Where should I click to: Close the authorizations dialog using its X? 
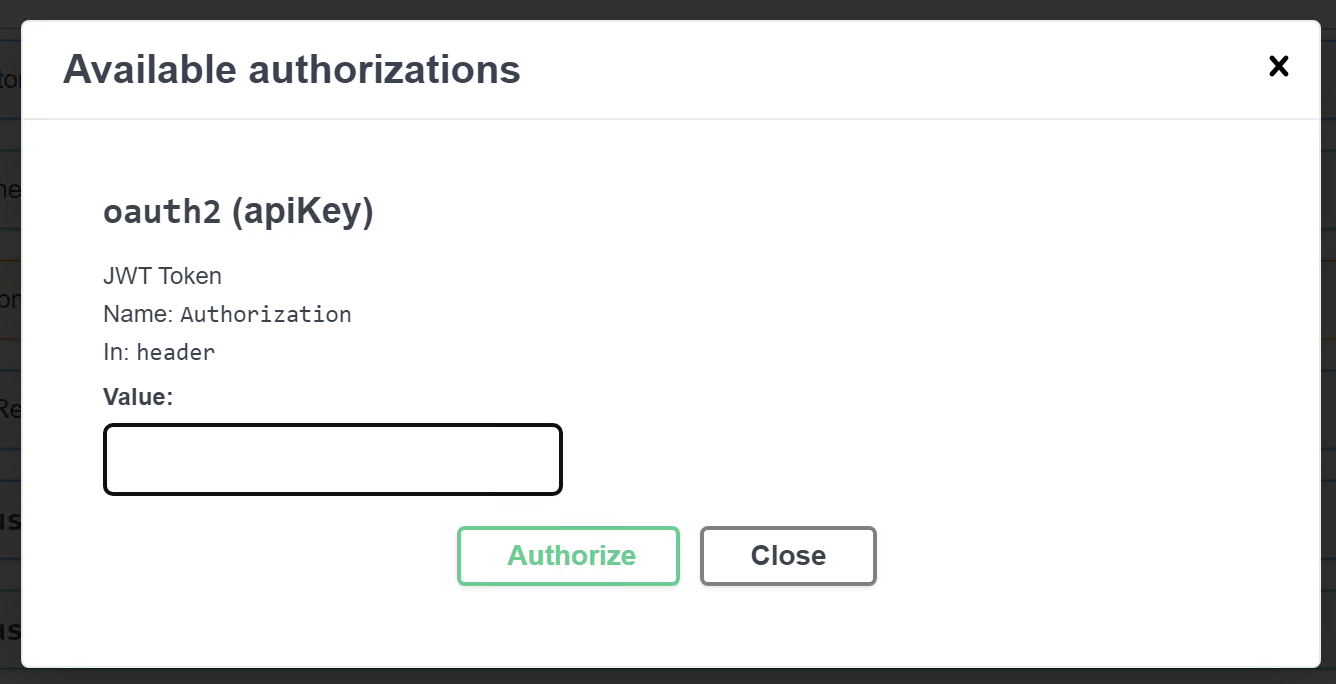click(1279, 66)
